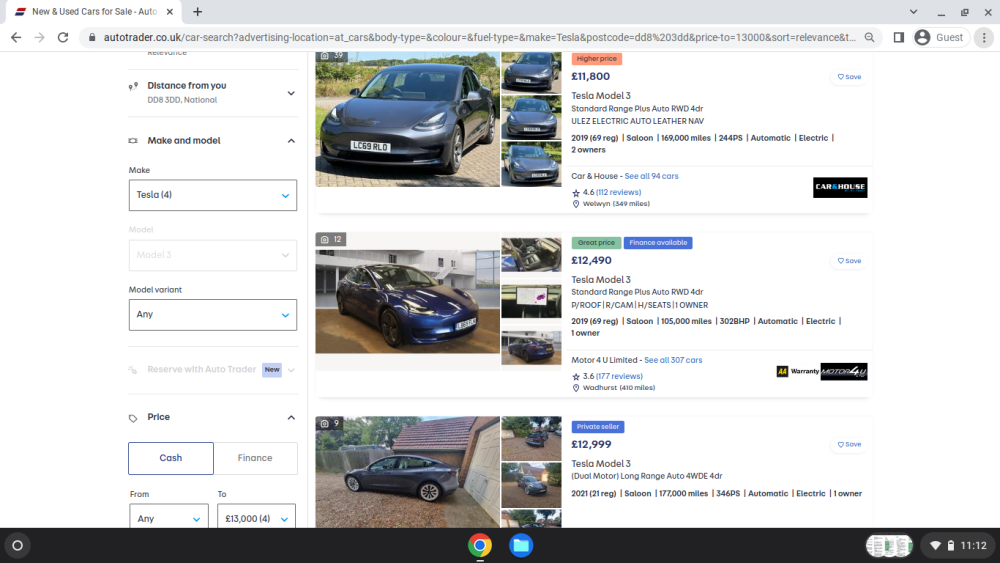Viewport: 1000px width, 563px height.
Task: Open the 112 reviews link
Action: 618,192
